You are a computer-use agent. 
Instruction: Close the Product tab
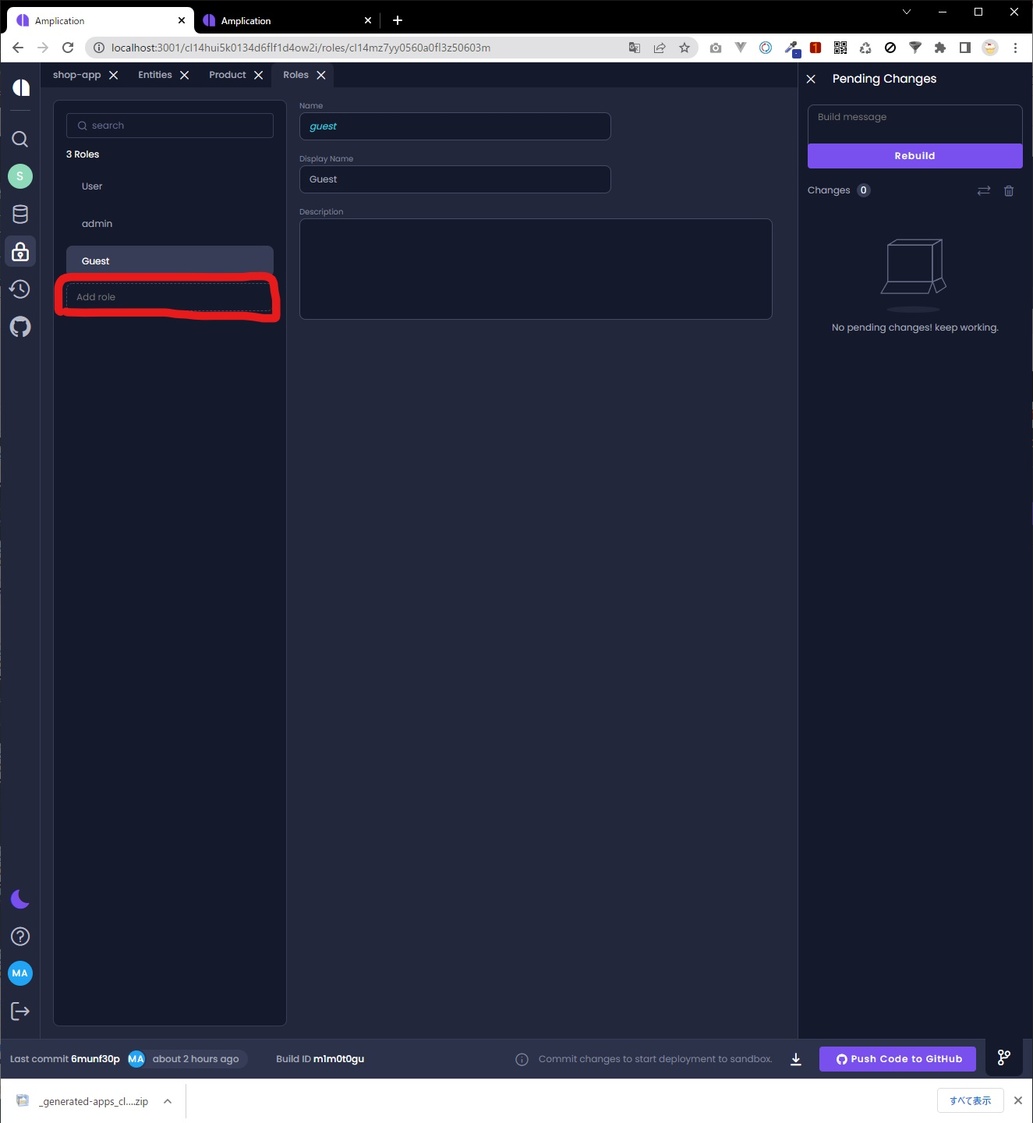[259, 75]
